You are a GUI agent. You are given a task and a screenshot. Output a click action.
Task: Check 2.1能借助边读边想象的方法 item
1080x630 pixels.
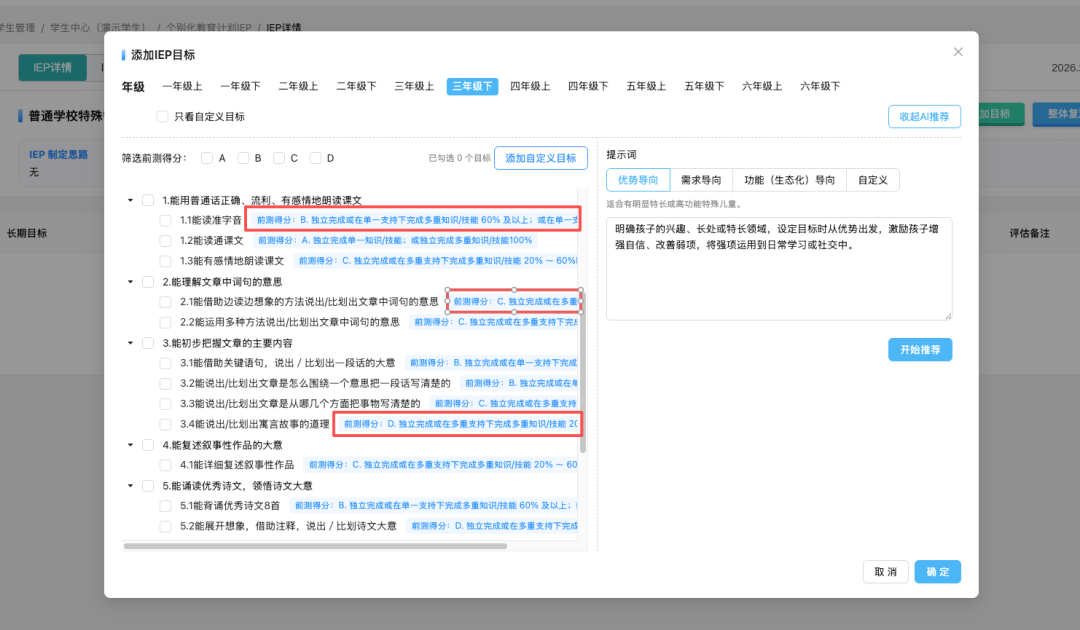tap(165, 302)
